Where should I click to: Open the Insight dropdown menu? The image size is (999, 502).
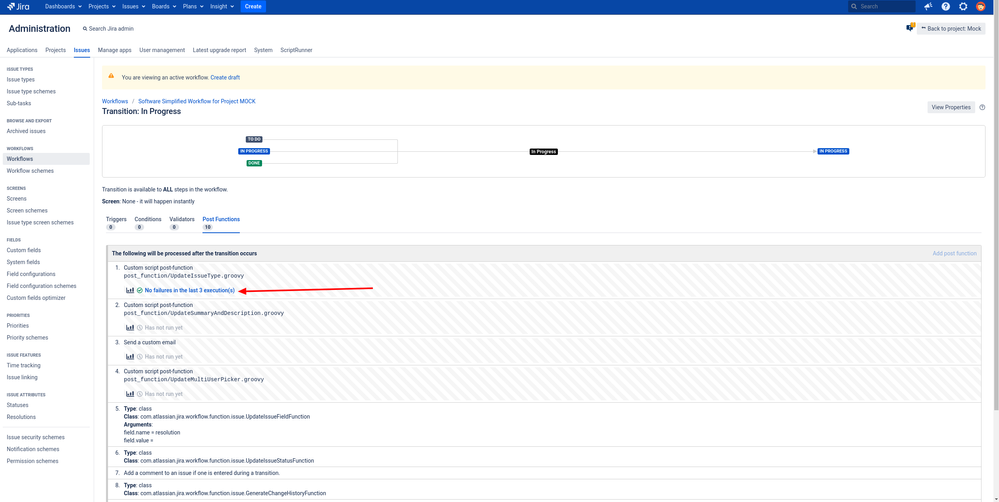(222, 6)
